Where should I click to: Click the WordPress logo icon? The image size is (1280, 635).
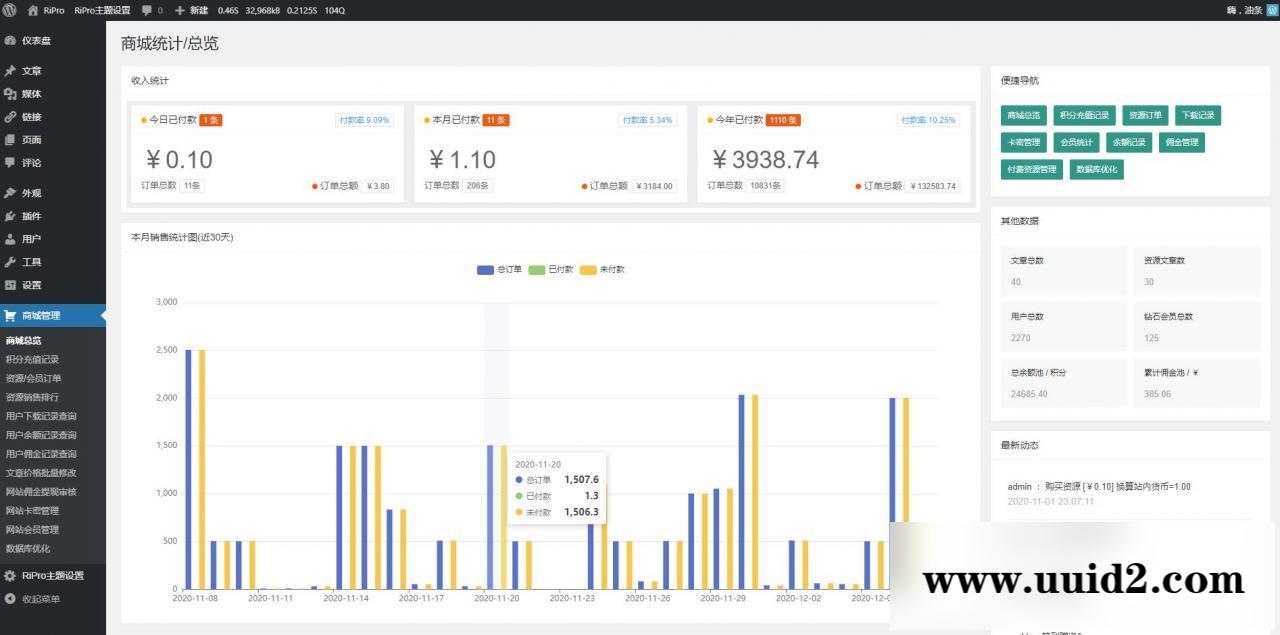[x=9, y=10]
